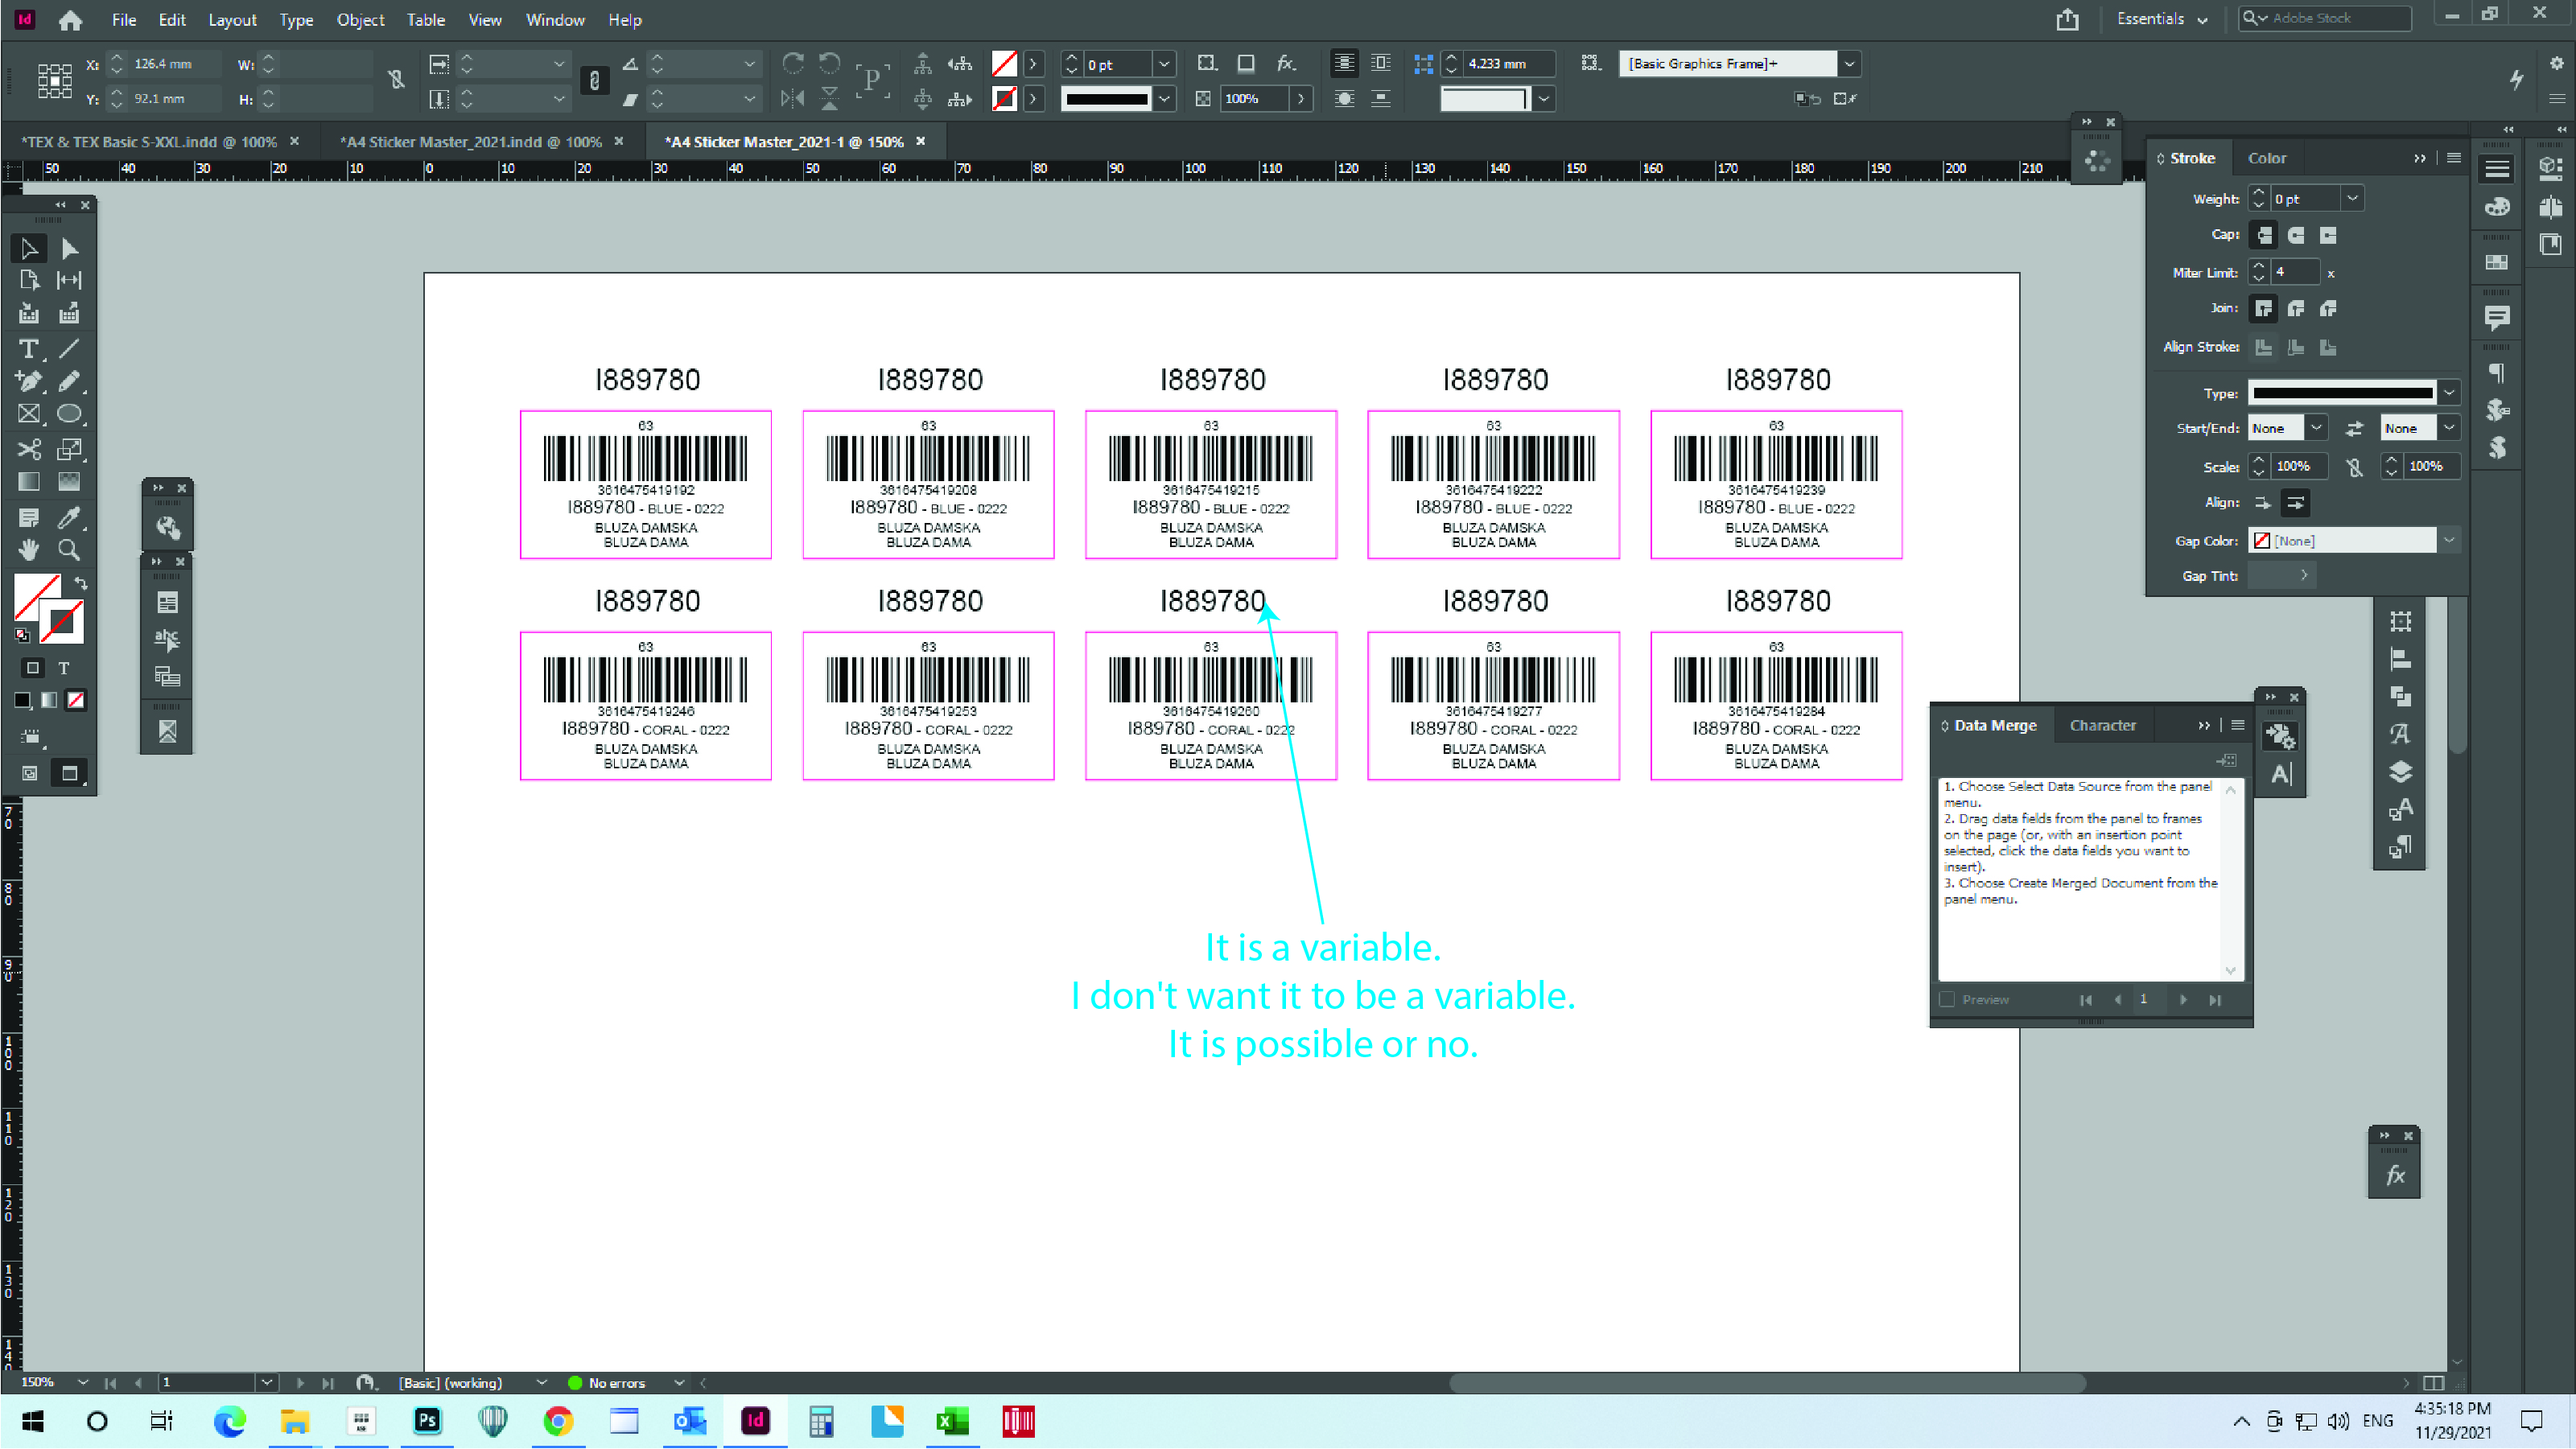
Task: Select the Eyedropper tool
Action: coord(69,517)
